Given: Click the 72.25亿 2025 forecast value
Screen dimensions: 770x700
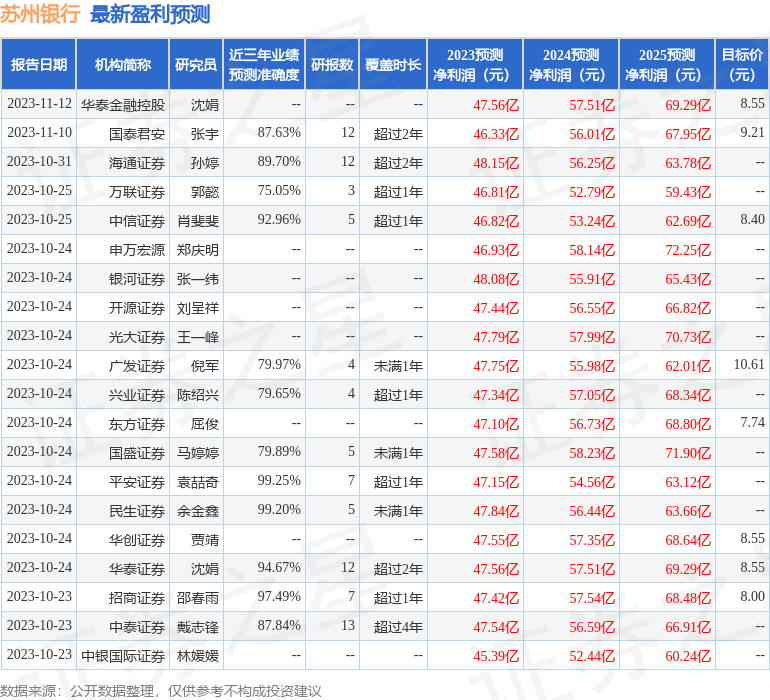Looking at the screenshot, I should pyautogui.click(x=688, y=250).
